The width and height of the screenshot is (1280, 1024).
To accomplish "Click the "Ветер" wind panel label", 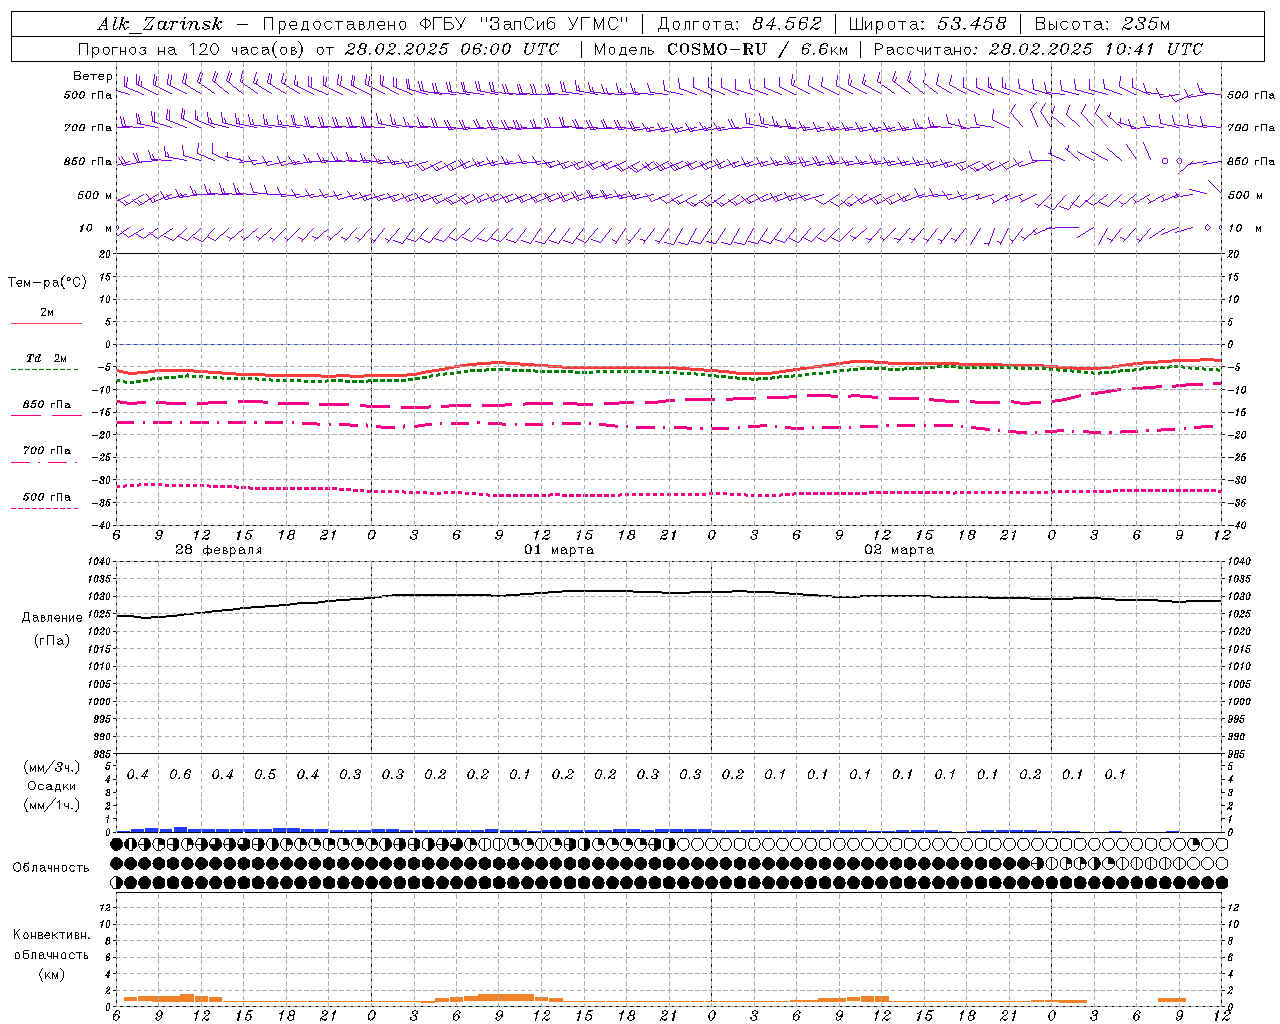I will coord(92,76).
